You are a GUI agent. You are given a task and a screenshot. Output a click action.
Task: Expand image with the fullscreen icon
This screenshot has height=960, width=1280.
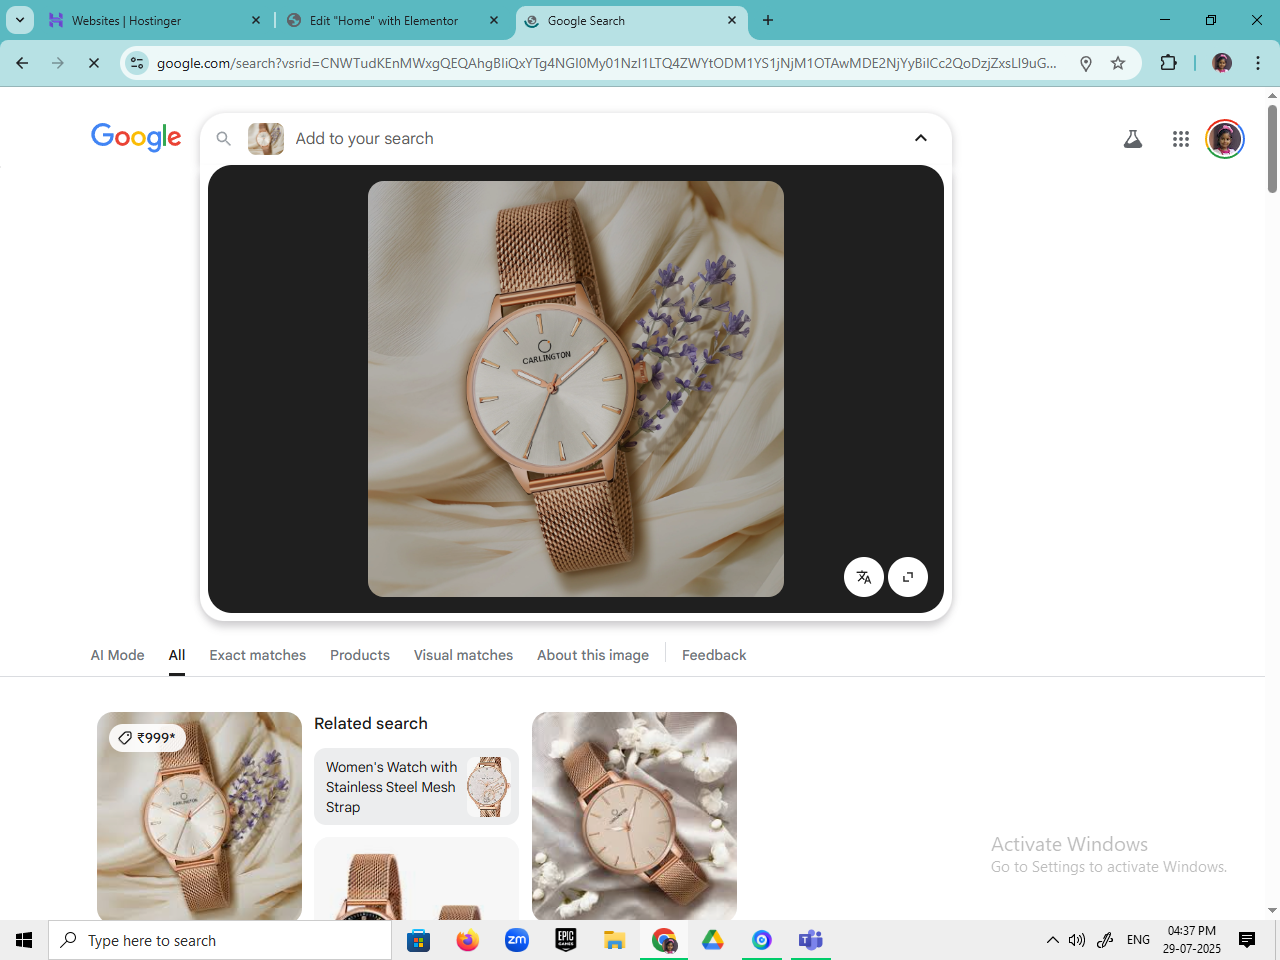(x=908, y=577)
